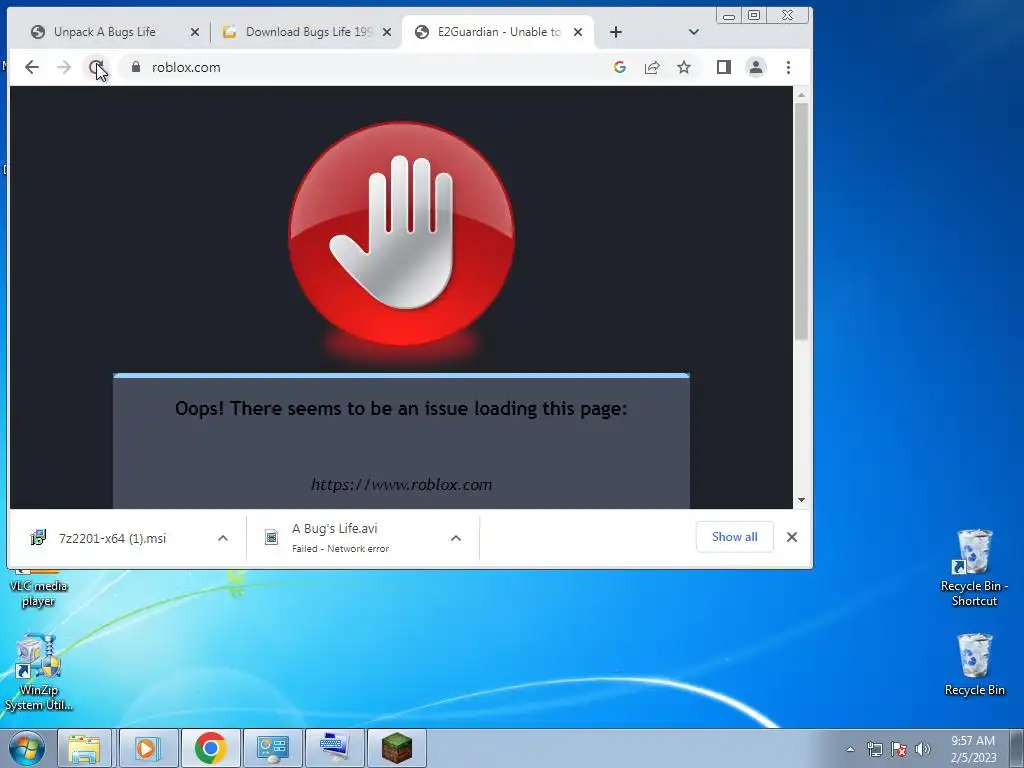1024x768 pixels.
Task: Minimize the Chrome window
Action: click(729, 15)
